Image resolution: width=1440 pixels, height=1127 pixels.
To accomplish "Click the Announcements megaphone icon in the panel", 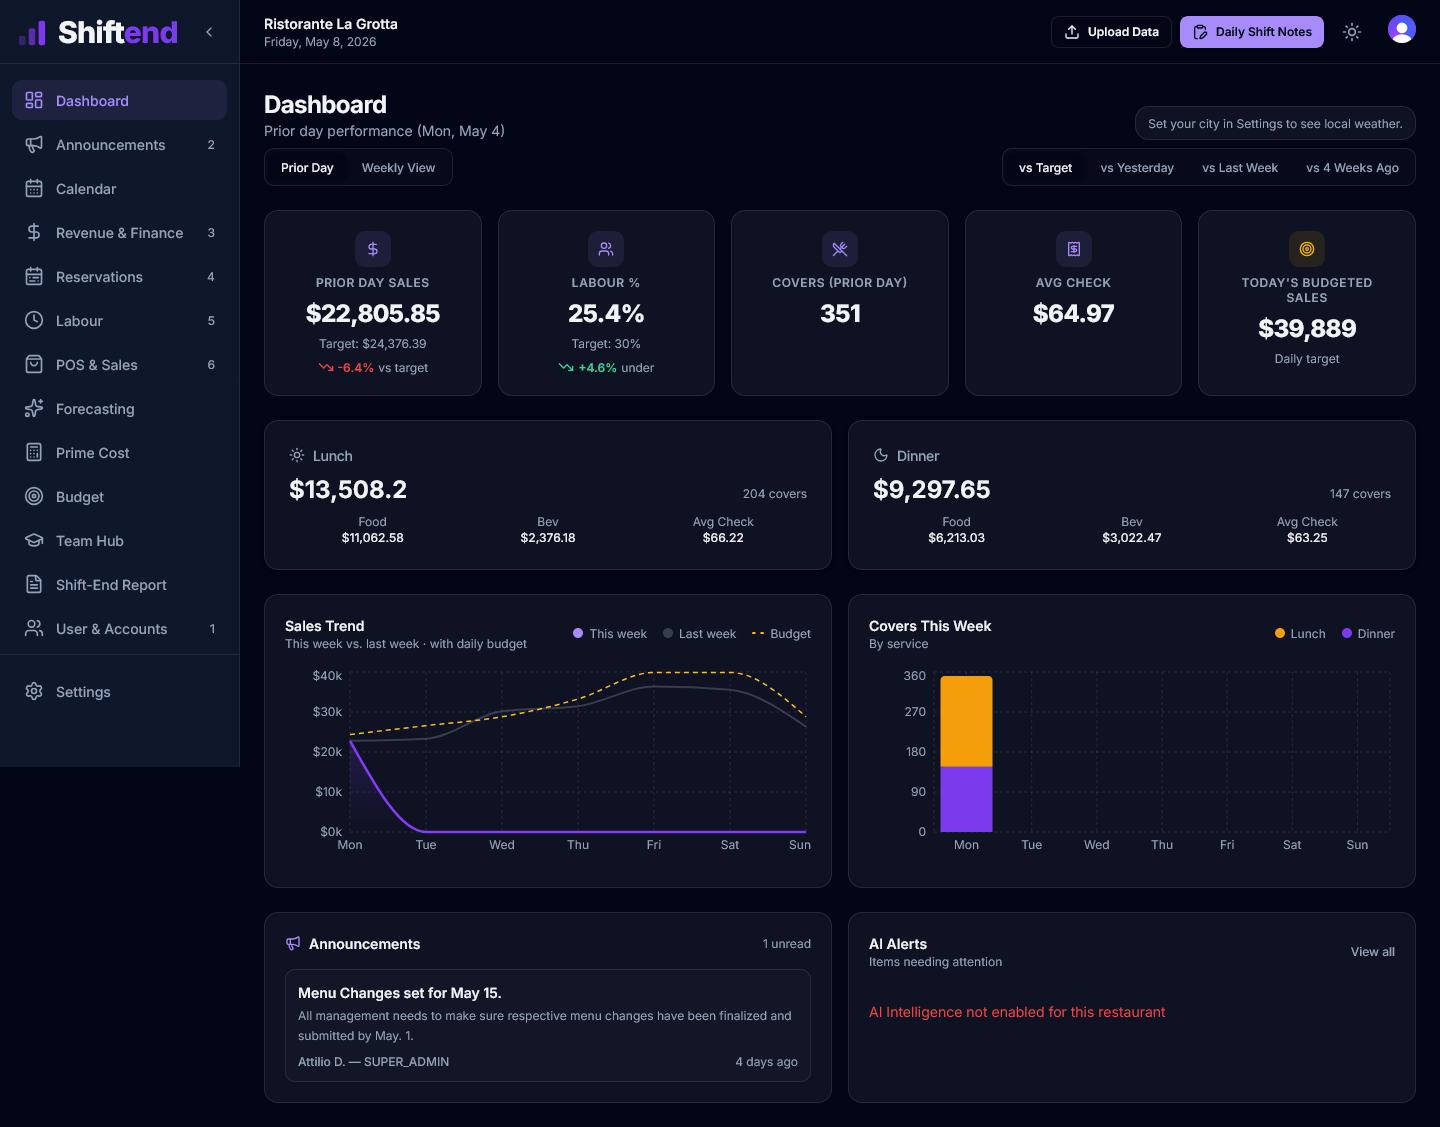I will tap(293, 943).
